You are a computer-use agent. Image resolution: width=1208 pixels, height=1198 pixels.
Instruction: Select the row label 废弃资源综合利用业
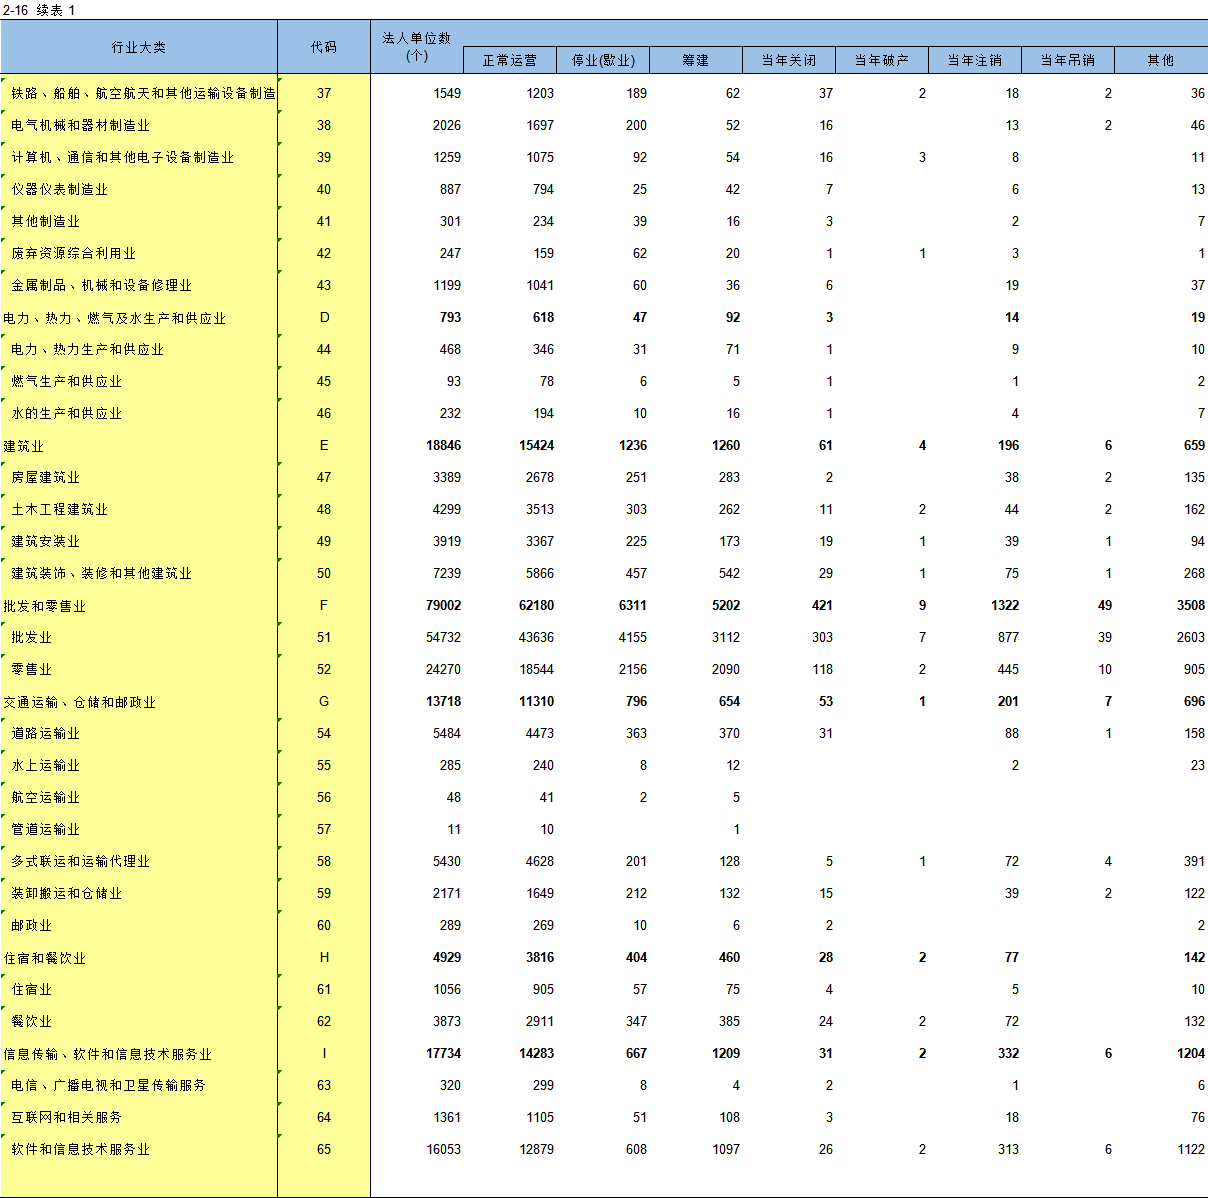click(73, 253)
